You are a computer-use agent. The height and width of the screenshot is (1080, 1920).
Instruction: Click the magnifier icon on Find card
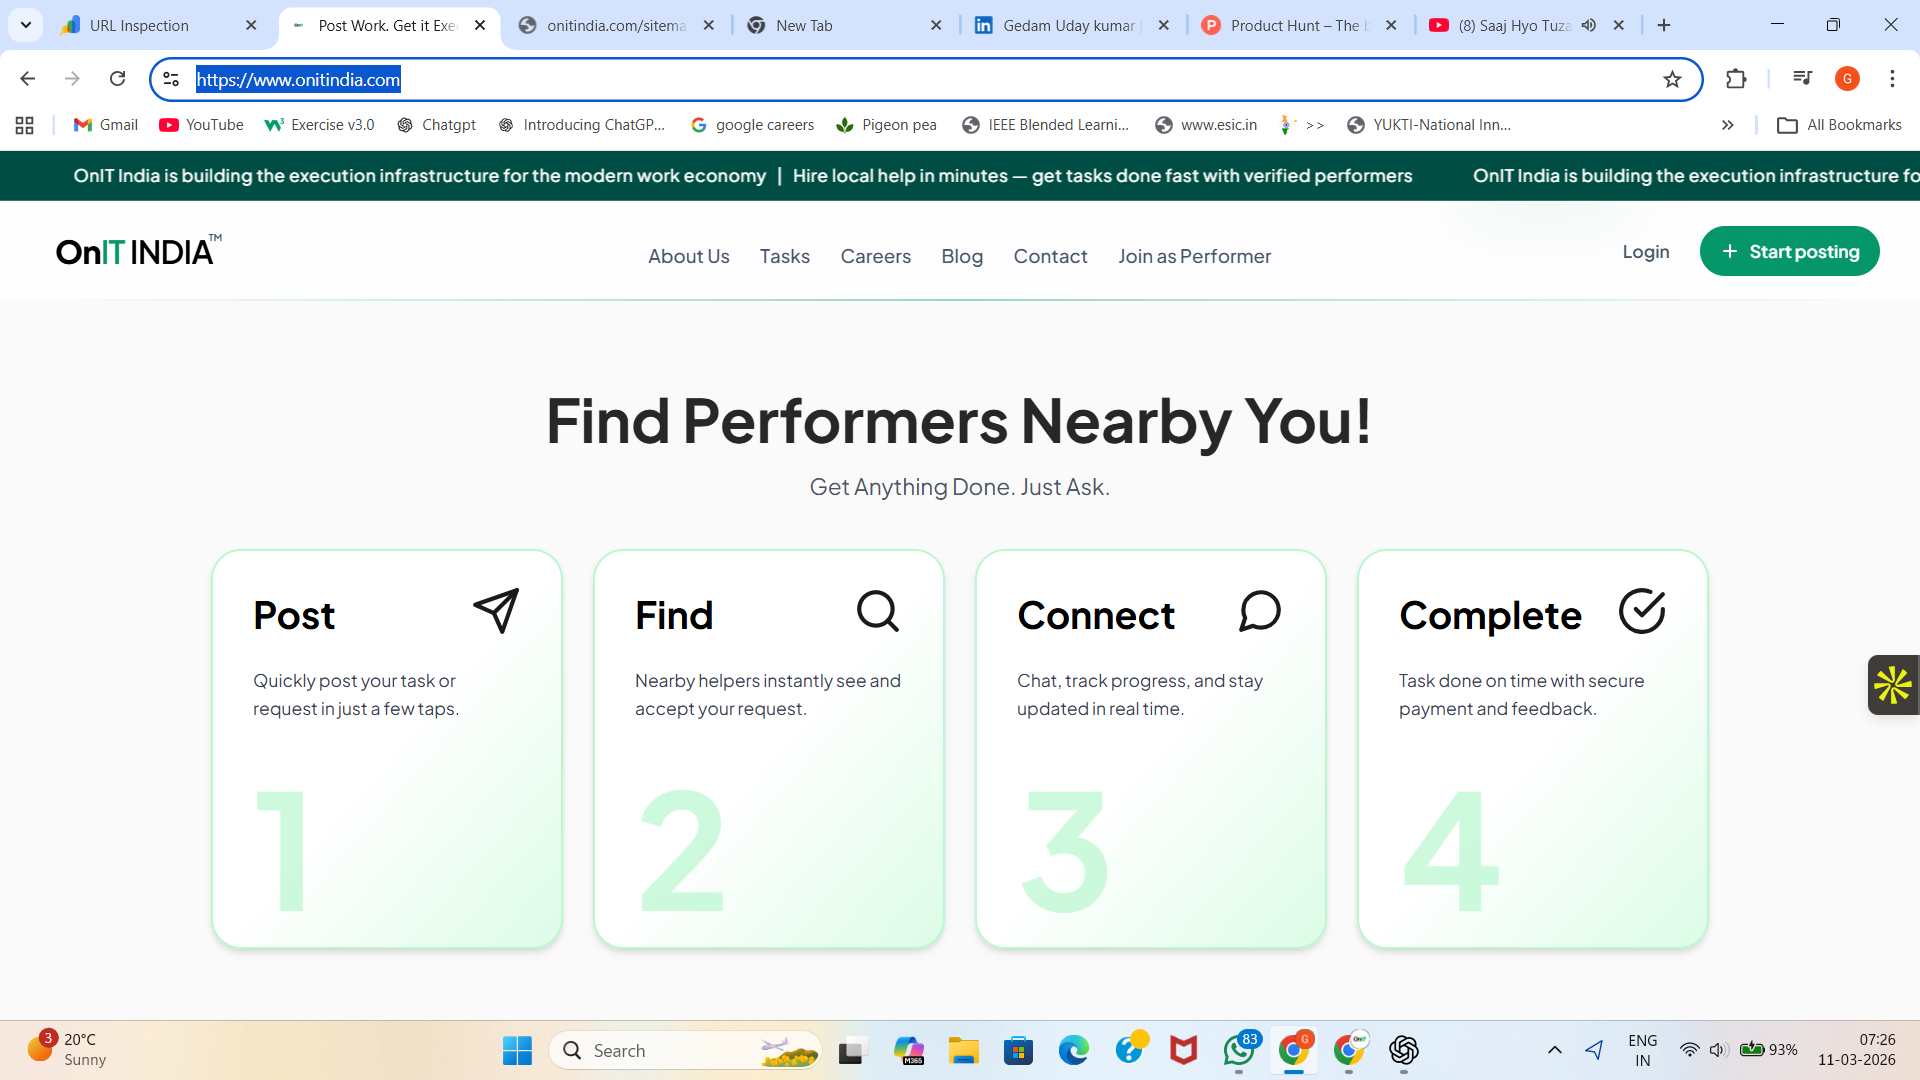point(878,611)
